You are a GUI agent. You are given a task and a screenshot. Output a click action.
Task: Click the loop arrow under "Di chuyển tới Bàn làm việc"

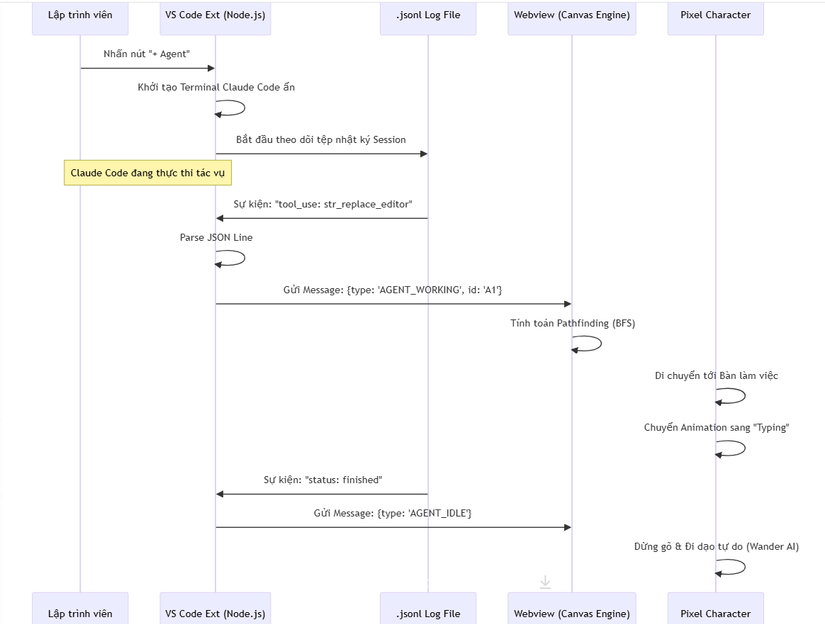[732, 396]
